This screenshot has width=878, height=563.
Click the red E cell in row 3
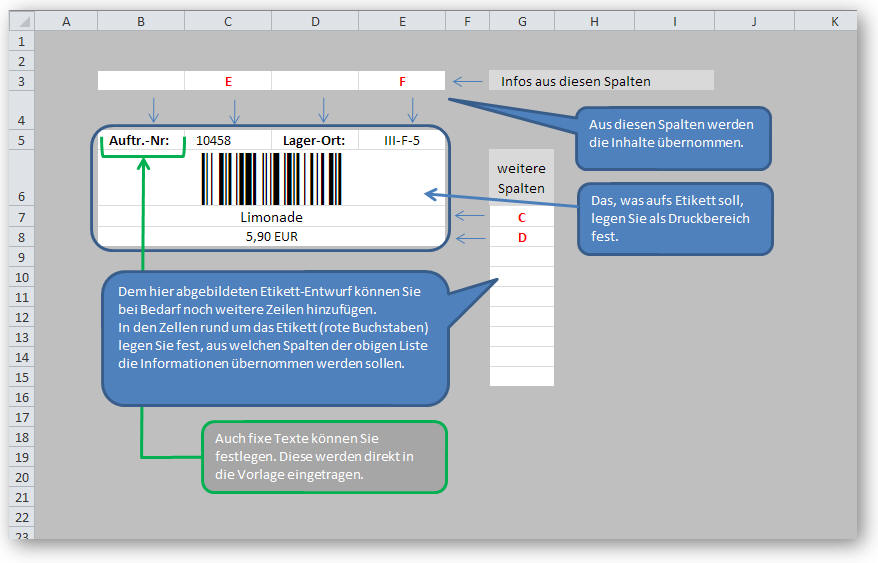coord(228,81)
